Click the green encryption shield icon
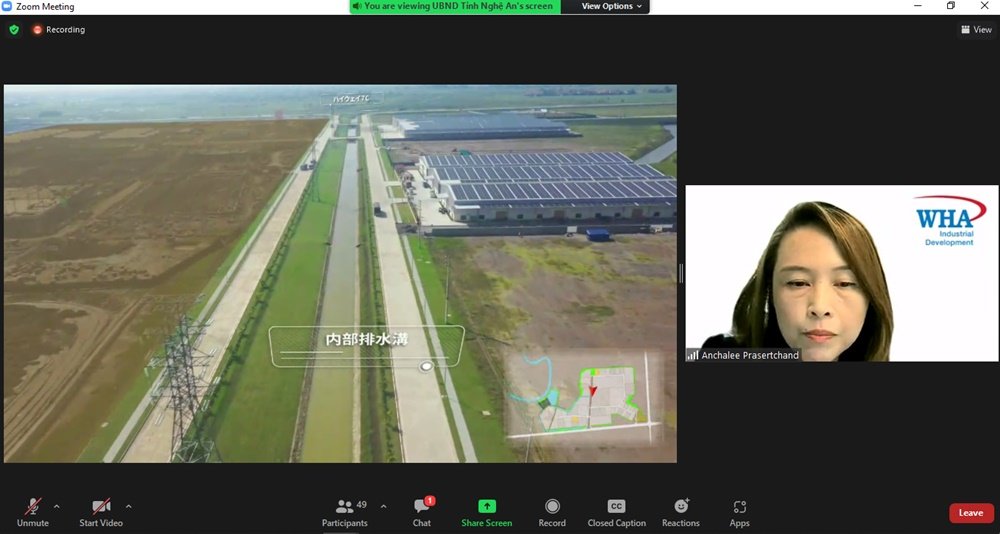The image size is (1000, 534). click(x=14, y=30)
